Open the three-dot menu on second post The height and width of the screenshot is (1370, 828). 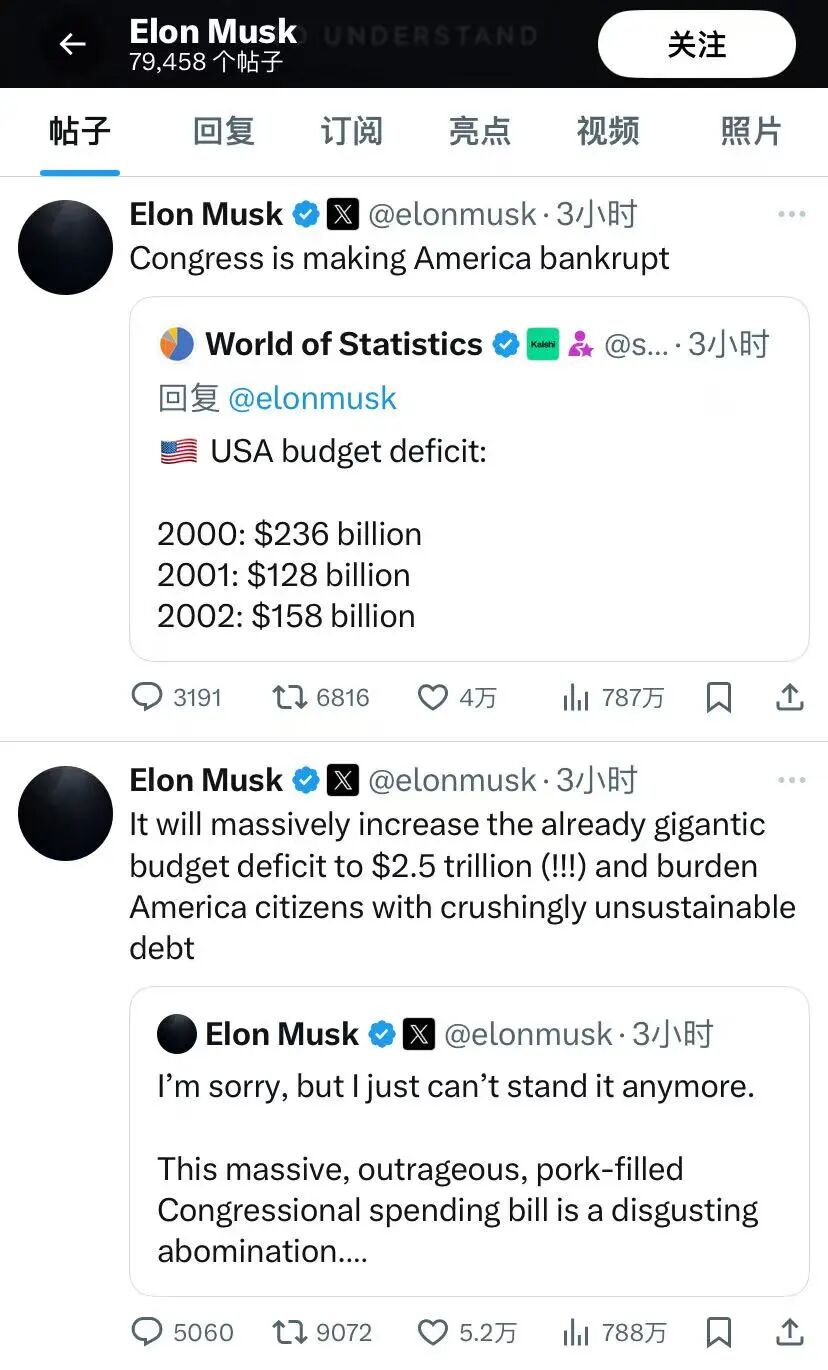(791, 780)
